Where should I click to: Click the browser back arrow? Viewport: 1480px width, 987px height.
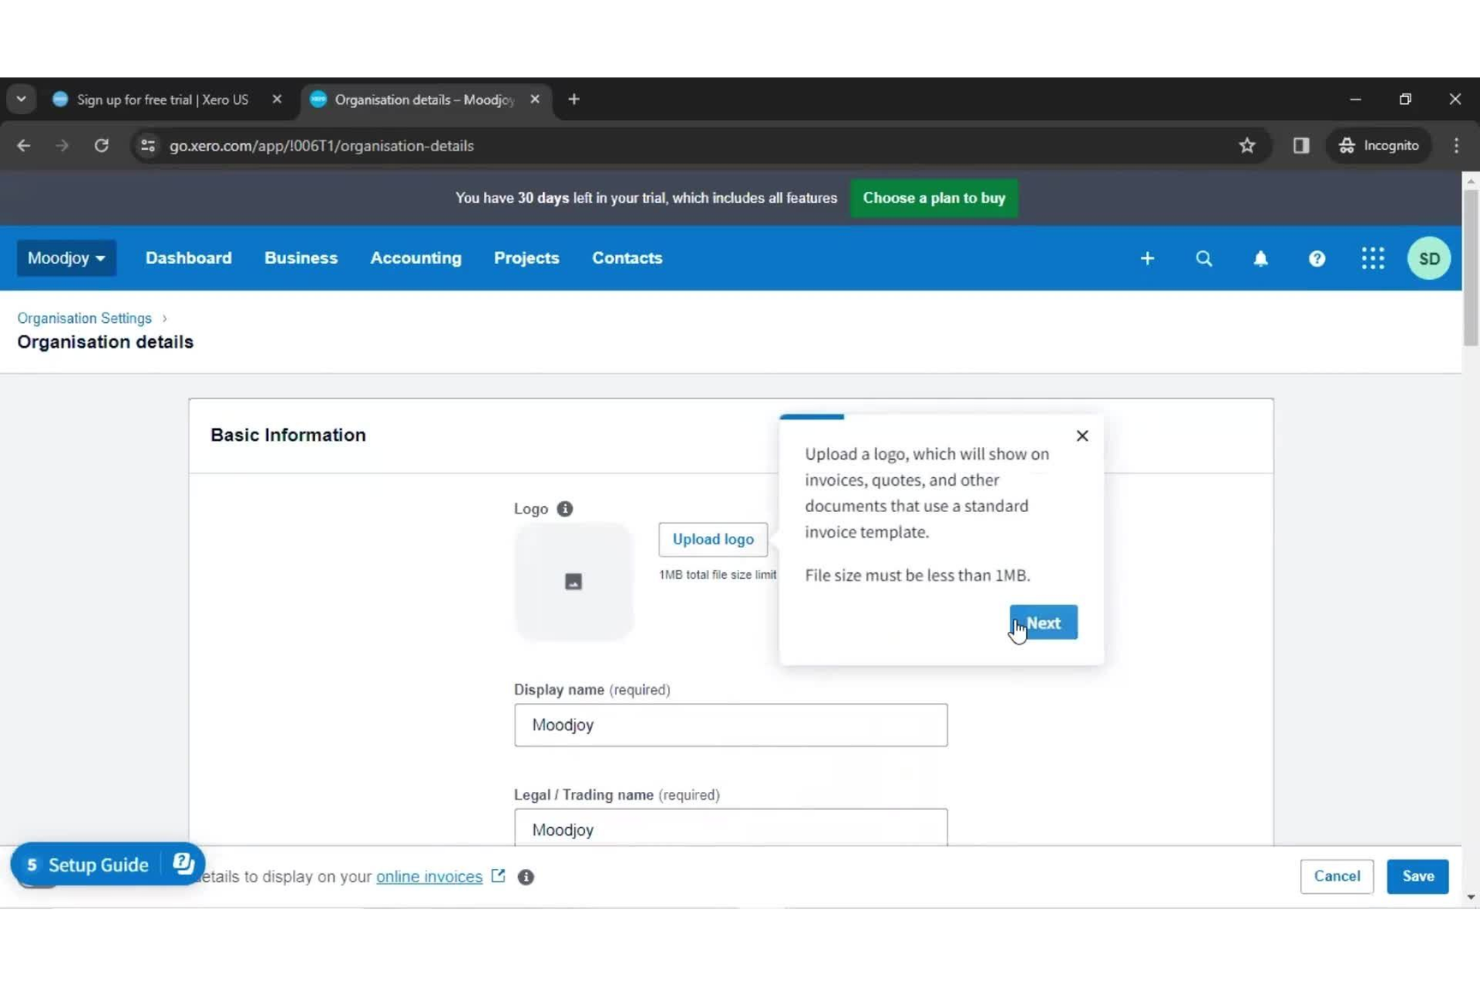(x=24, y=146)
